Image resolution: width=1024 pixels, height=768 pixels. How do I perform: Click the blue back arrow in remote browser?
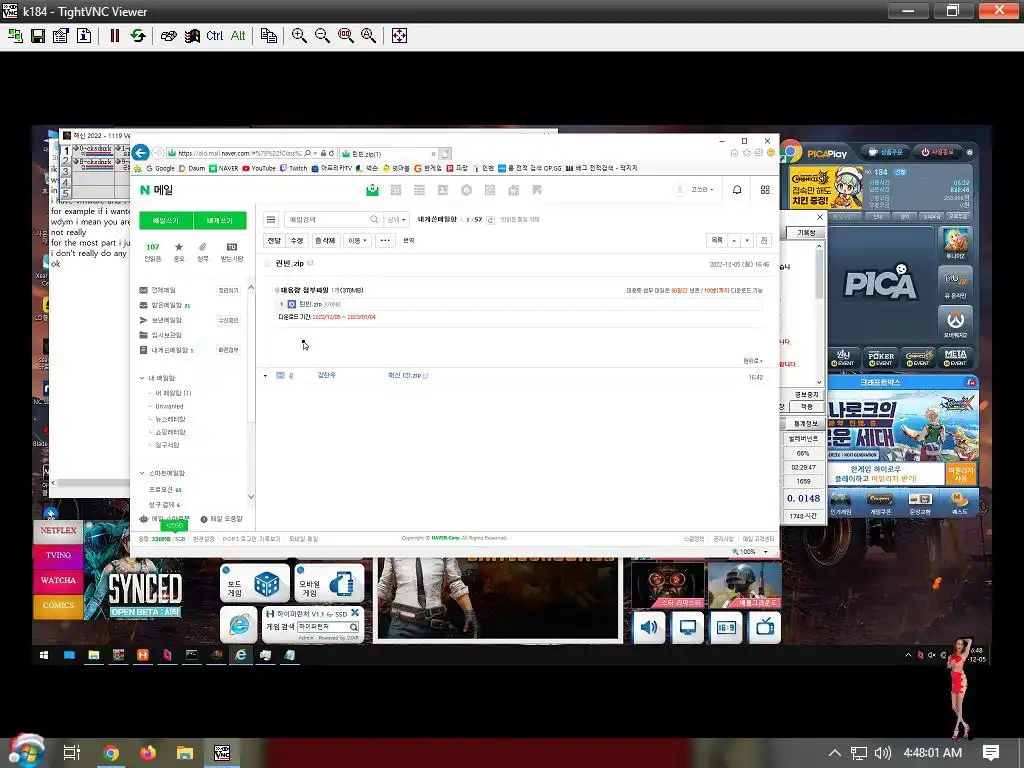pyautogui.click(x=140, y=153)
